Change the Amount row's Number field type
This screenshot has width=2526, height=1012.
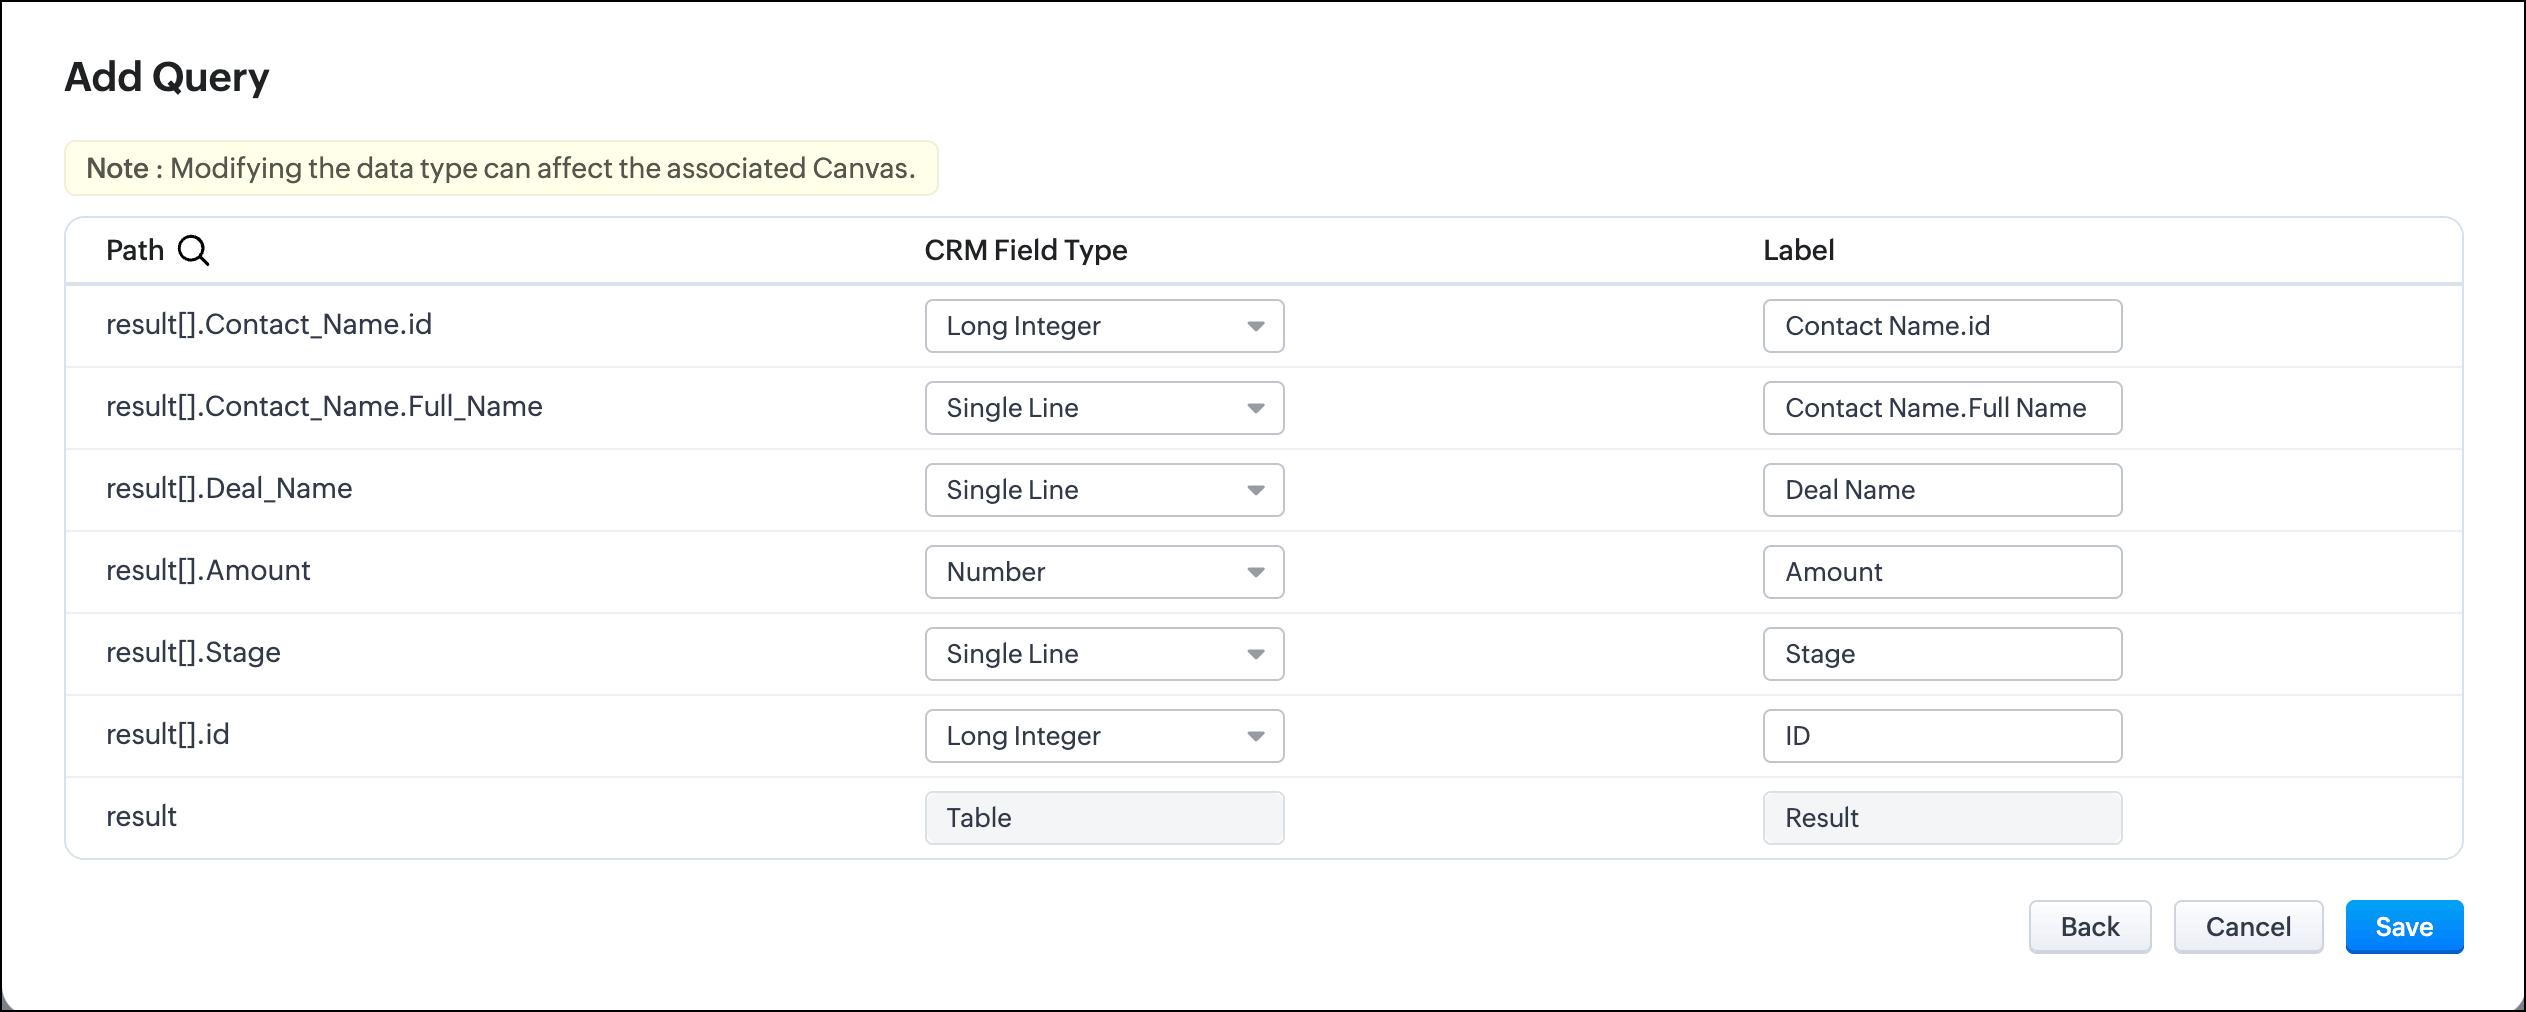click(x=1104, y=572)
